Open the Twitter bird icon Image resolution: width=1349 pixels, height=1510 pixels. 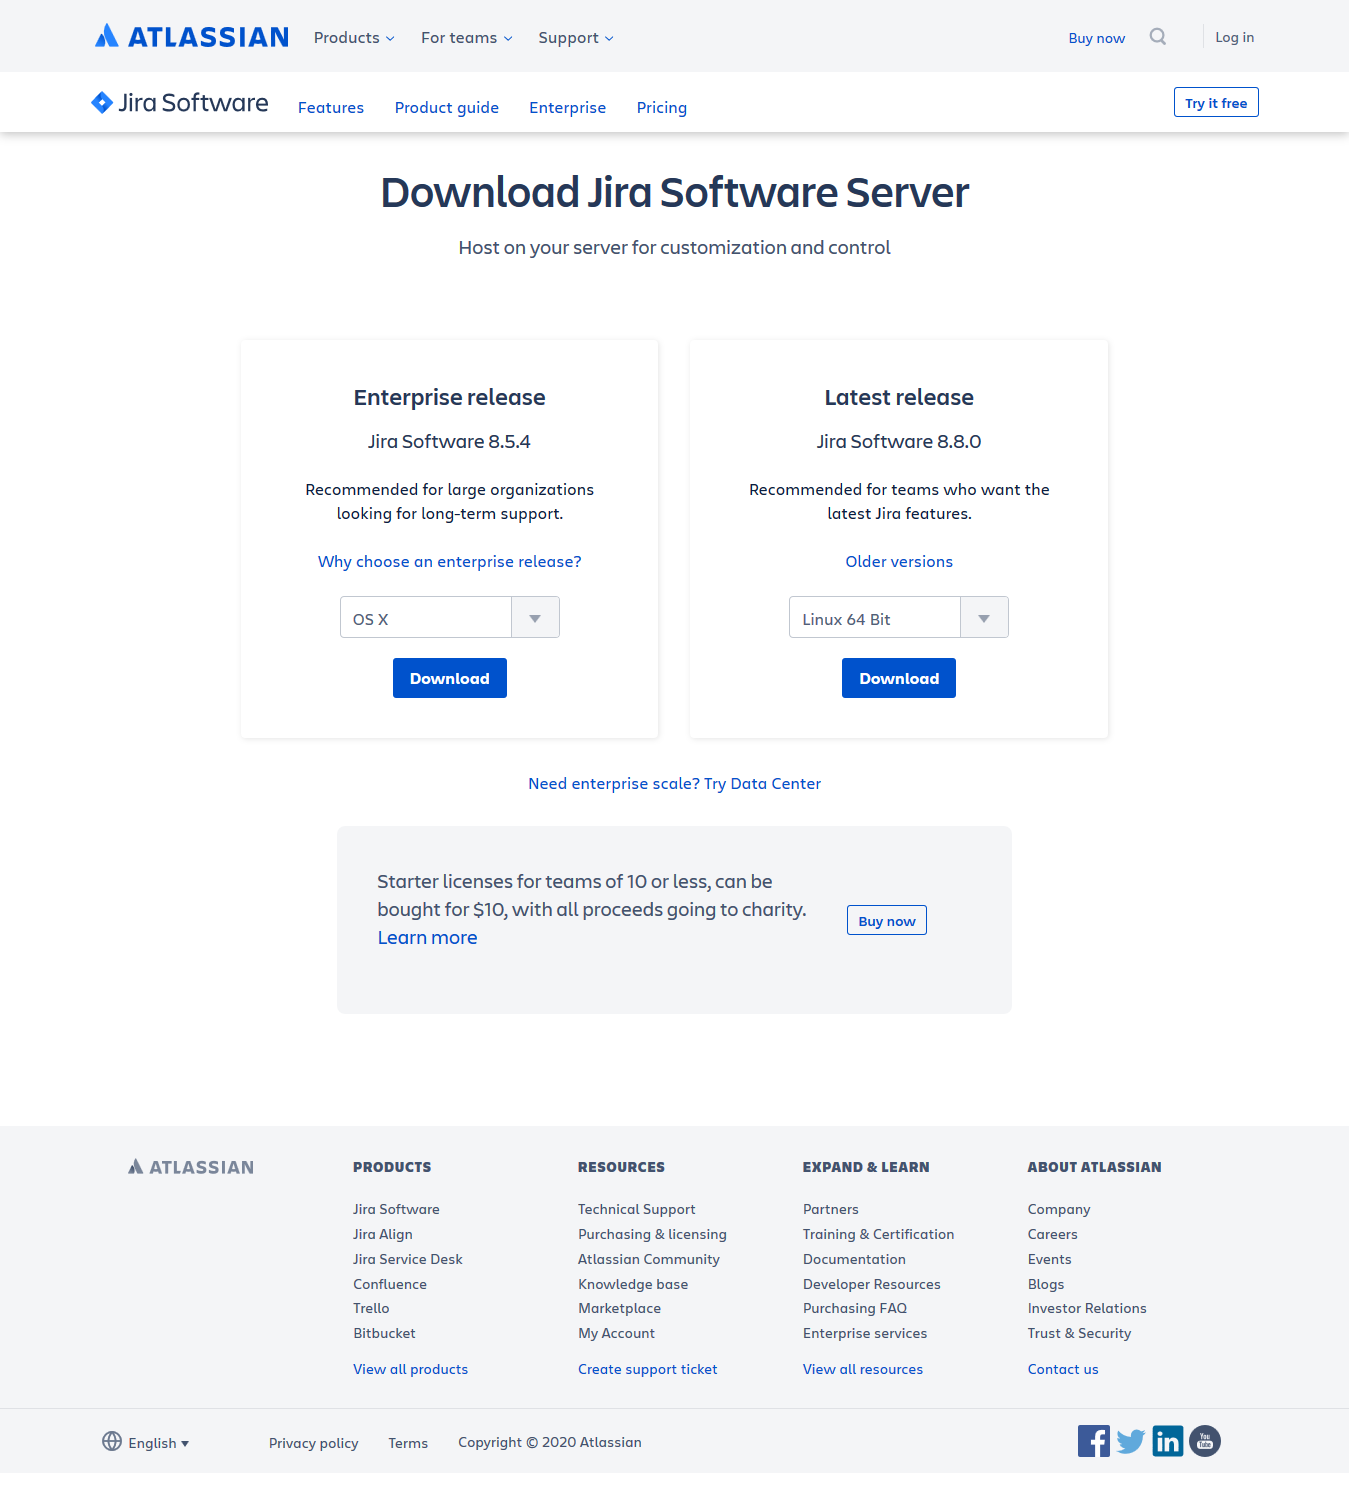tap(1131, 1441)
